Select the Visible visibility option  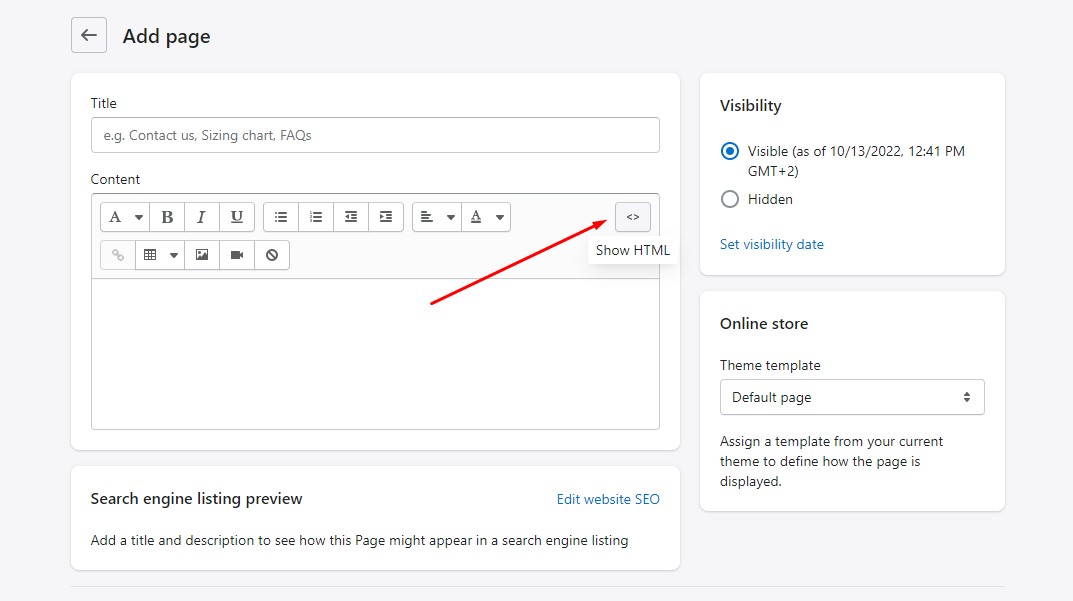click(x=729, y=151)
